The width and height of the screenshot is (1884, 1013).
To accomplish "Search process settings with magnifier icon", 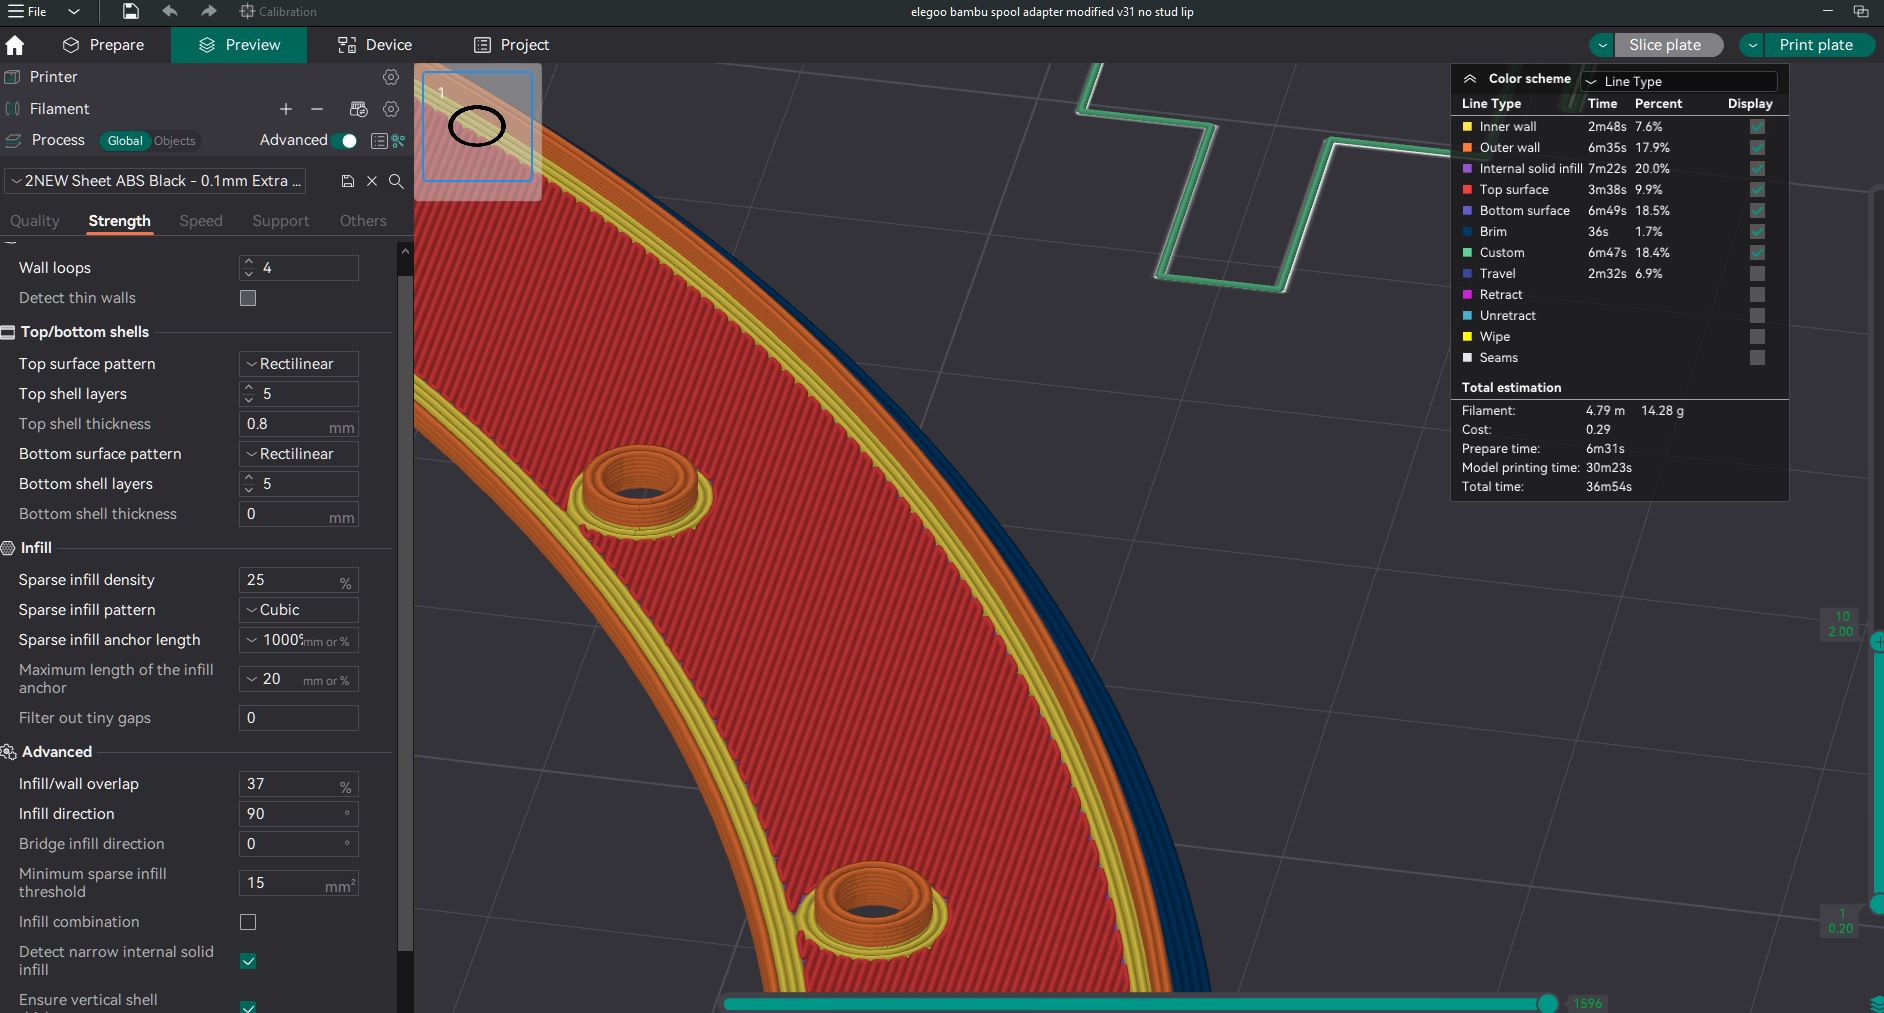I will [396, 181].
